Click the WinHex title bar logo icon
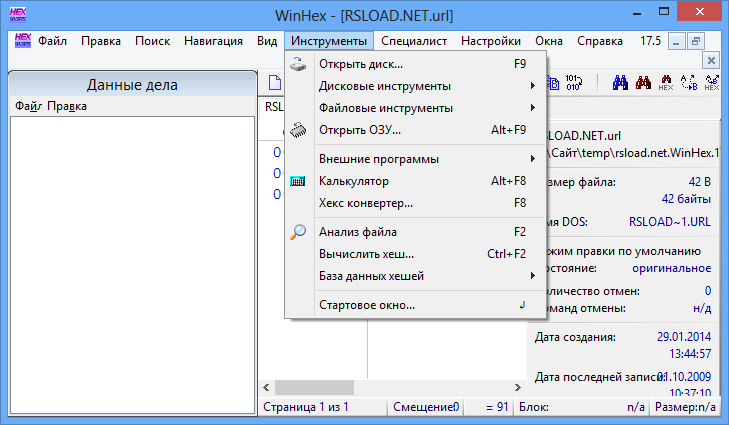729x425 pixels. tap(18, 14)
